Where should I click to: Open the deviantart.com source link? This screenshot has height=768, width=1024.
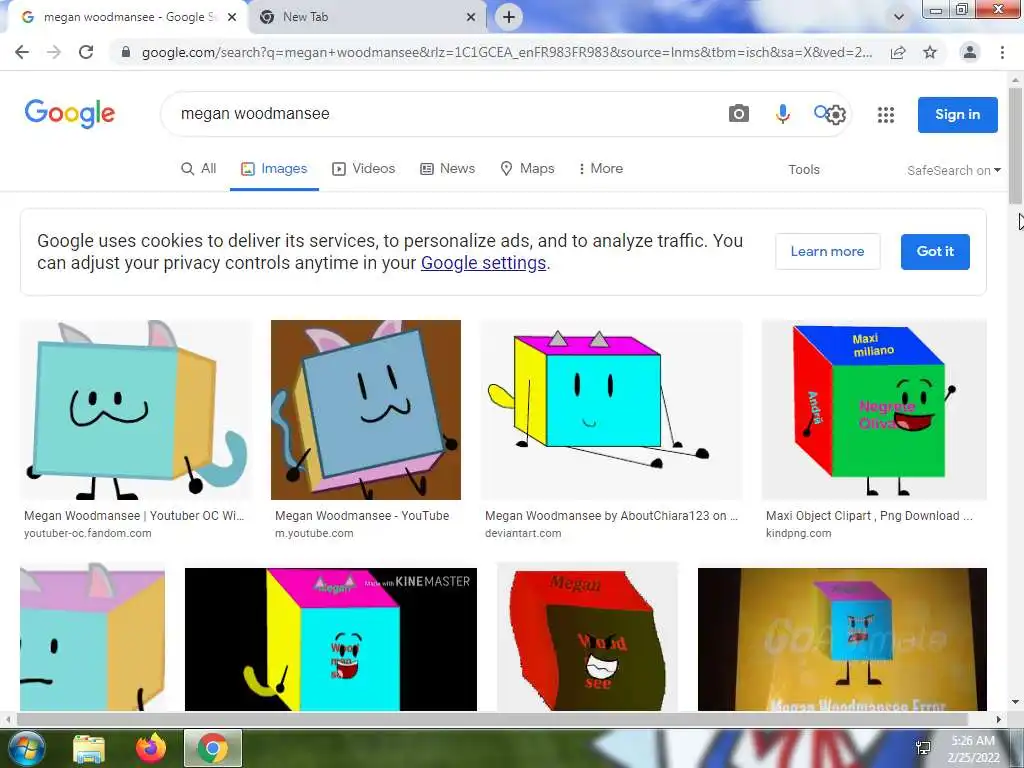[523, 533]
